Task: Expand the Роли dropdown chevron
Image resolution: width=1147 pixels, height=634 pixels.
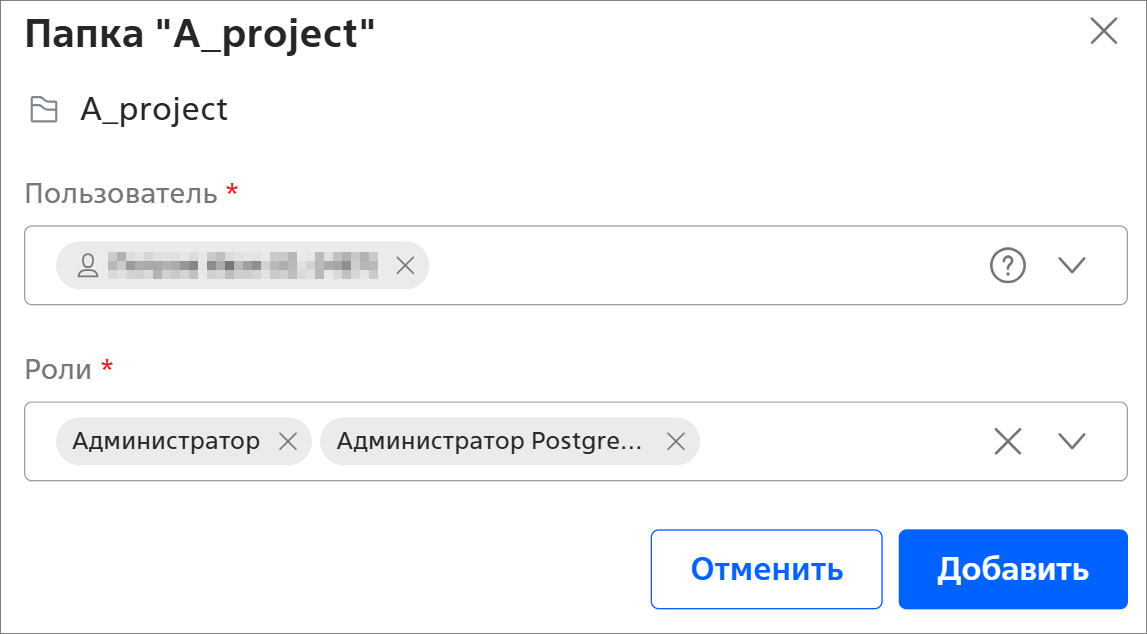Action: click(x=1072, y=441)
